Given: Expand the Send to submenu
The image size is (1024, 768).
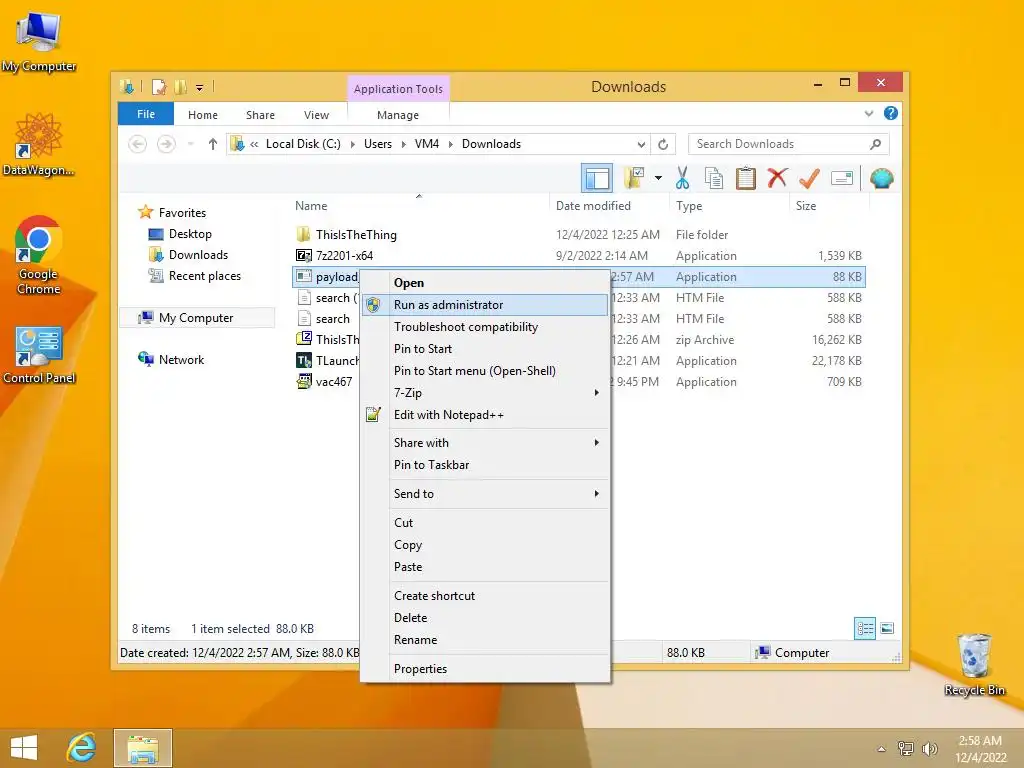Looking at the screenshot, I should coord(485,494).
